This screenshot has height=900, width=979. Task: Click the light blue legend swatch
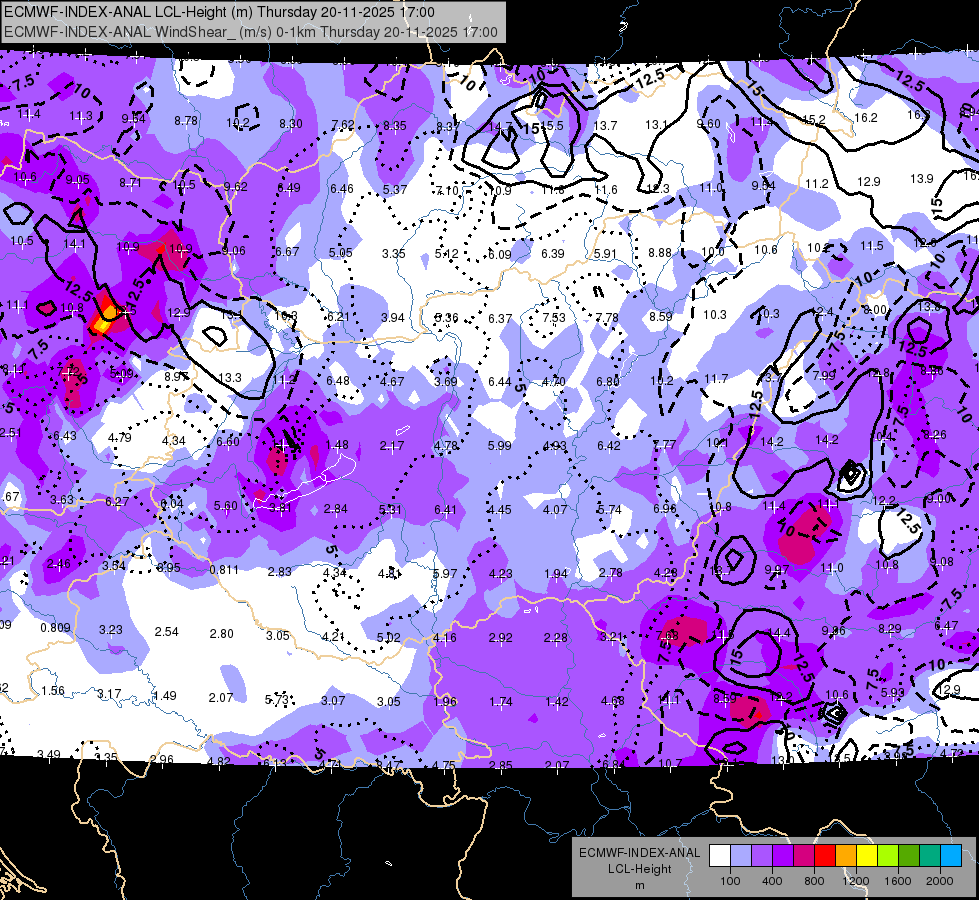[x=741, y=856]
